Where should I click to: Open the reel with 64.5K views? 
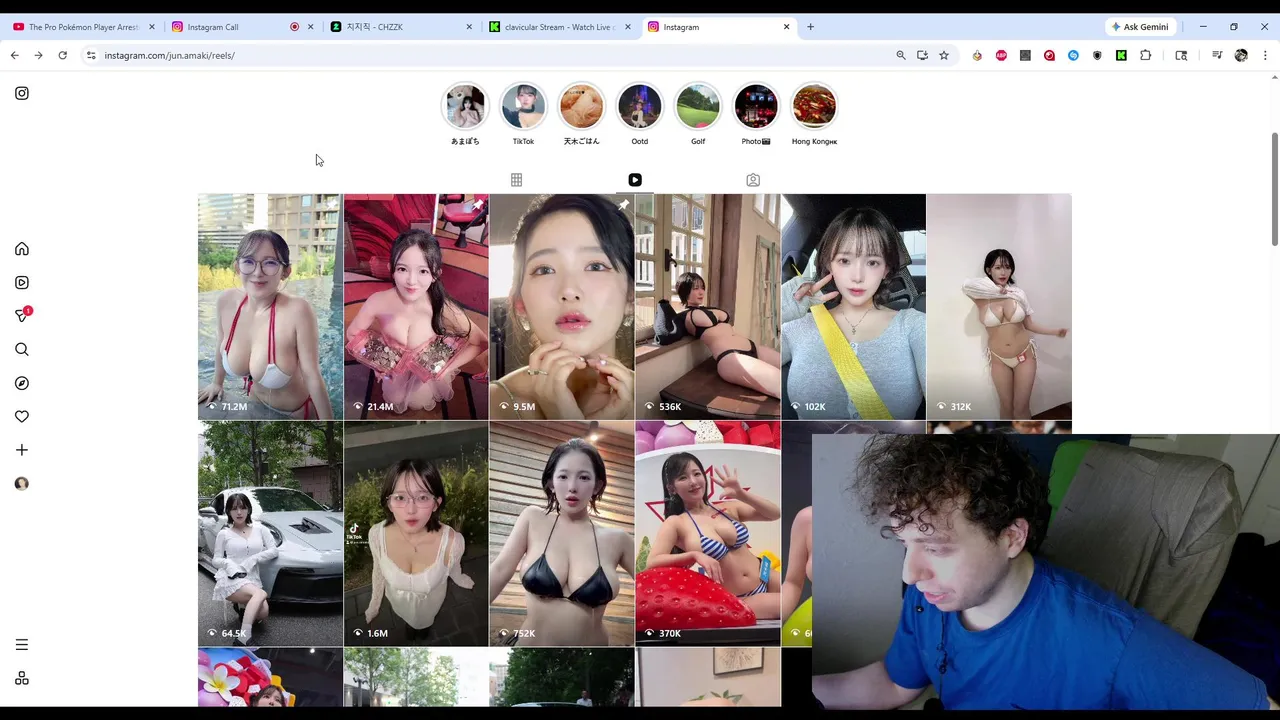270,533
